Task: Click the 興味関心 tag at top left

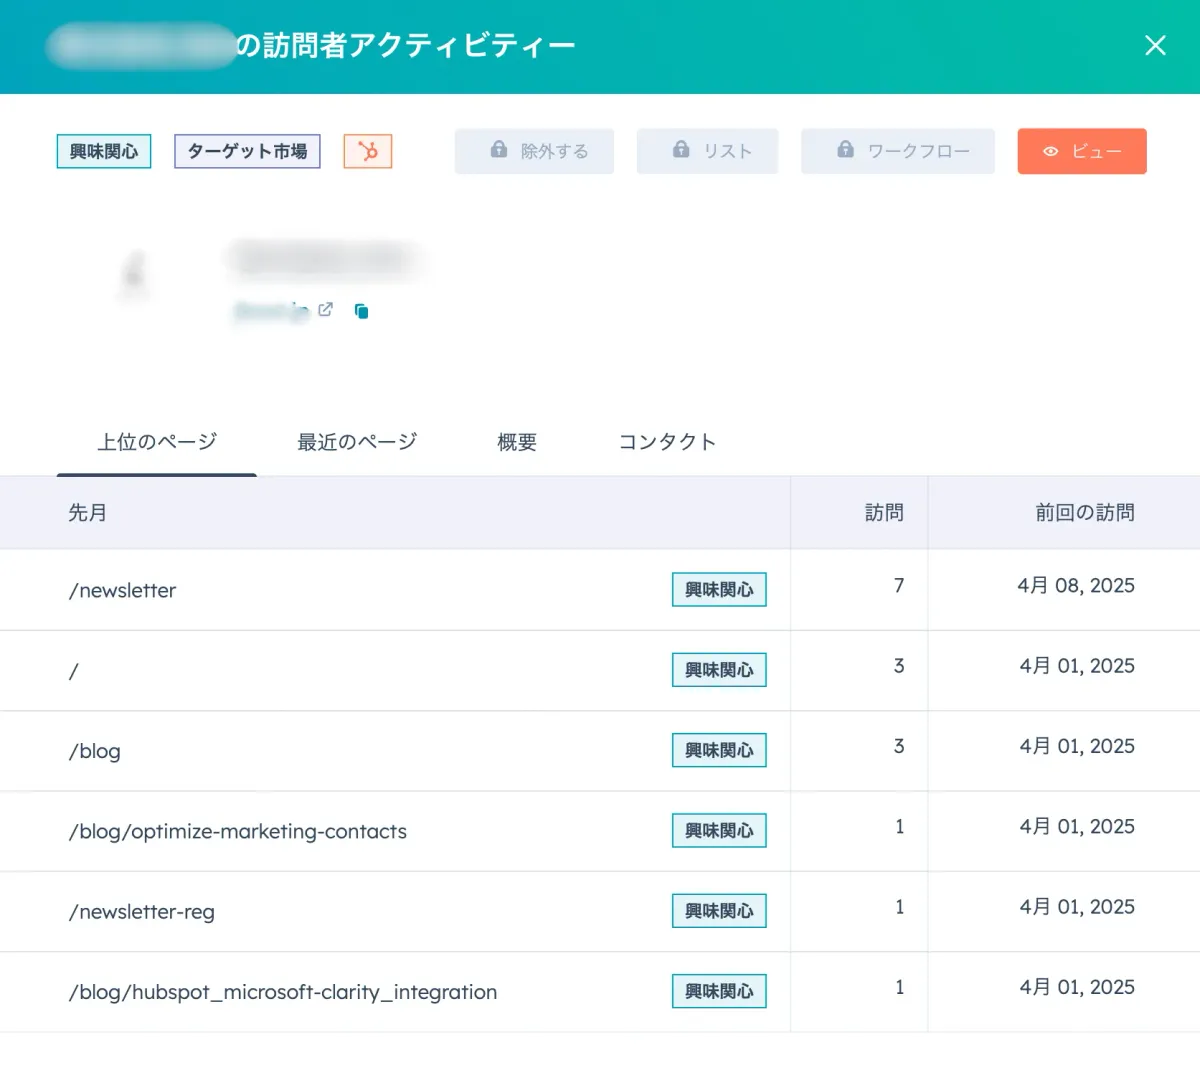Action: click(x=104, y=152)
